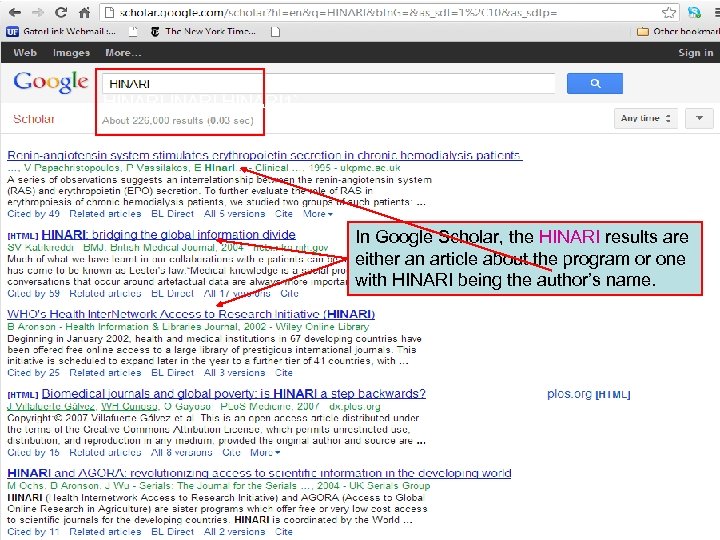Open the Images tab in black bar
This screenshot has width=720, height=540.
(71, 52)
